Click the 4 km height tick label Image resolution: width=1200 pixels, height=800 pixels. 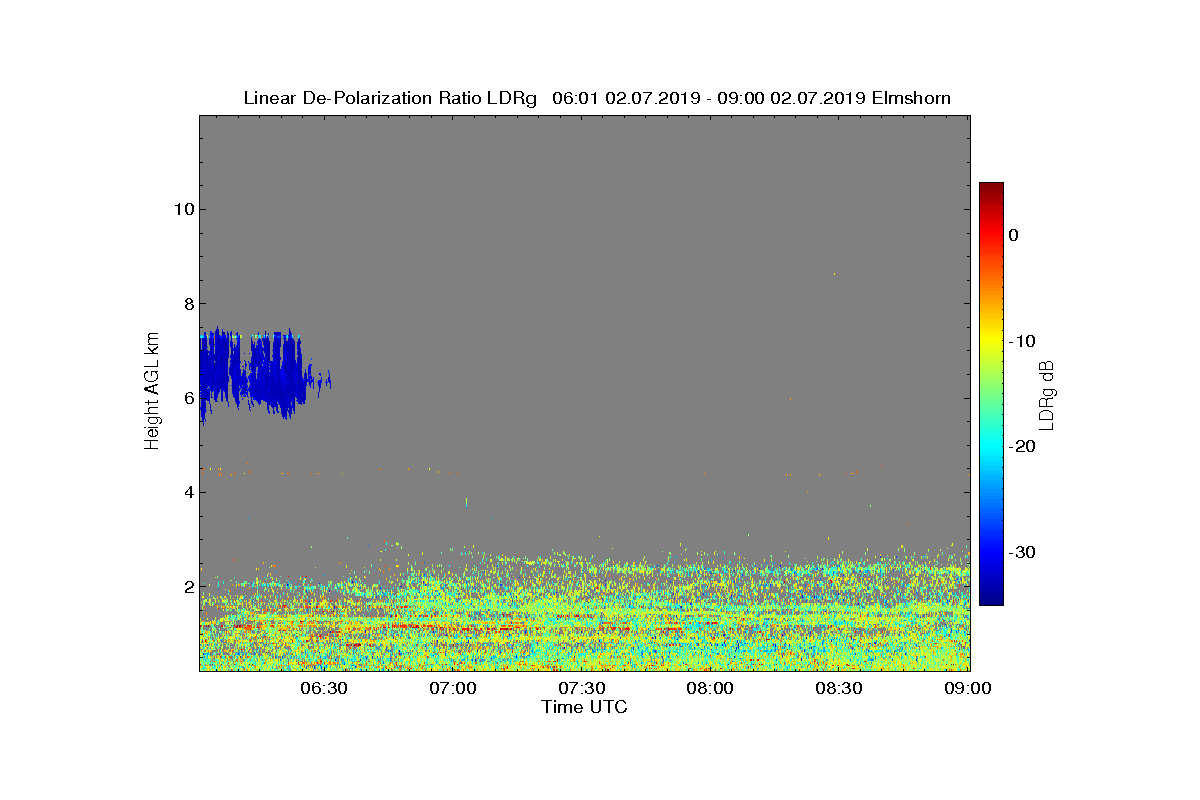coord(187,492)
